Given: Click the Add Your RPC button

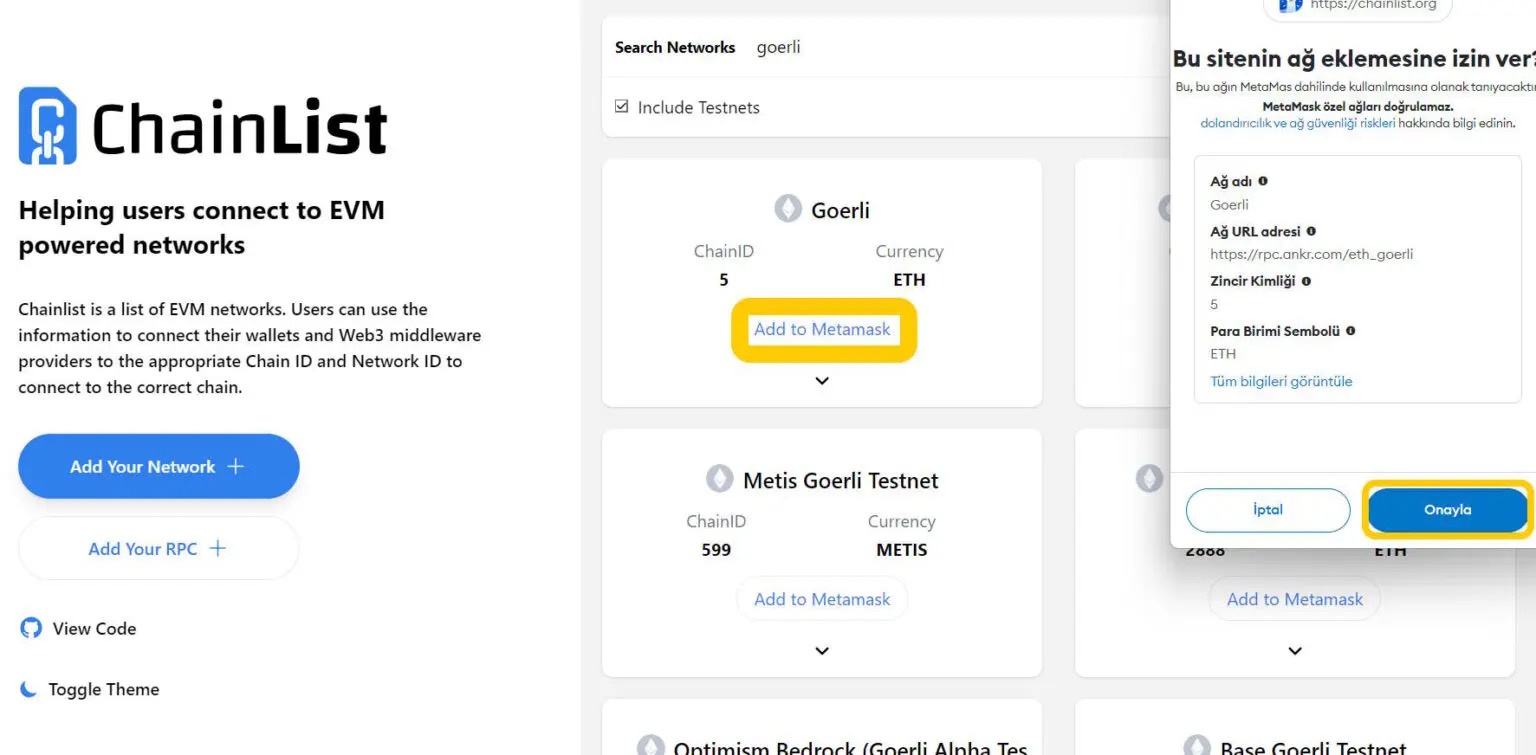Looking at the screenshot, I should [159, 548].
